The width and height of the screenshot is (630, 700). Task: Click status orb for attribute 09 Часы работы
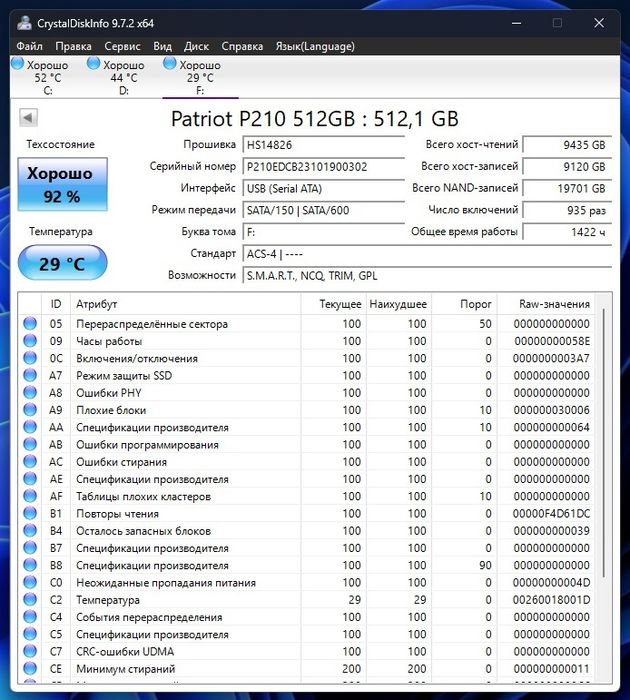tap(30, 341)
